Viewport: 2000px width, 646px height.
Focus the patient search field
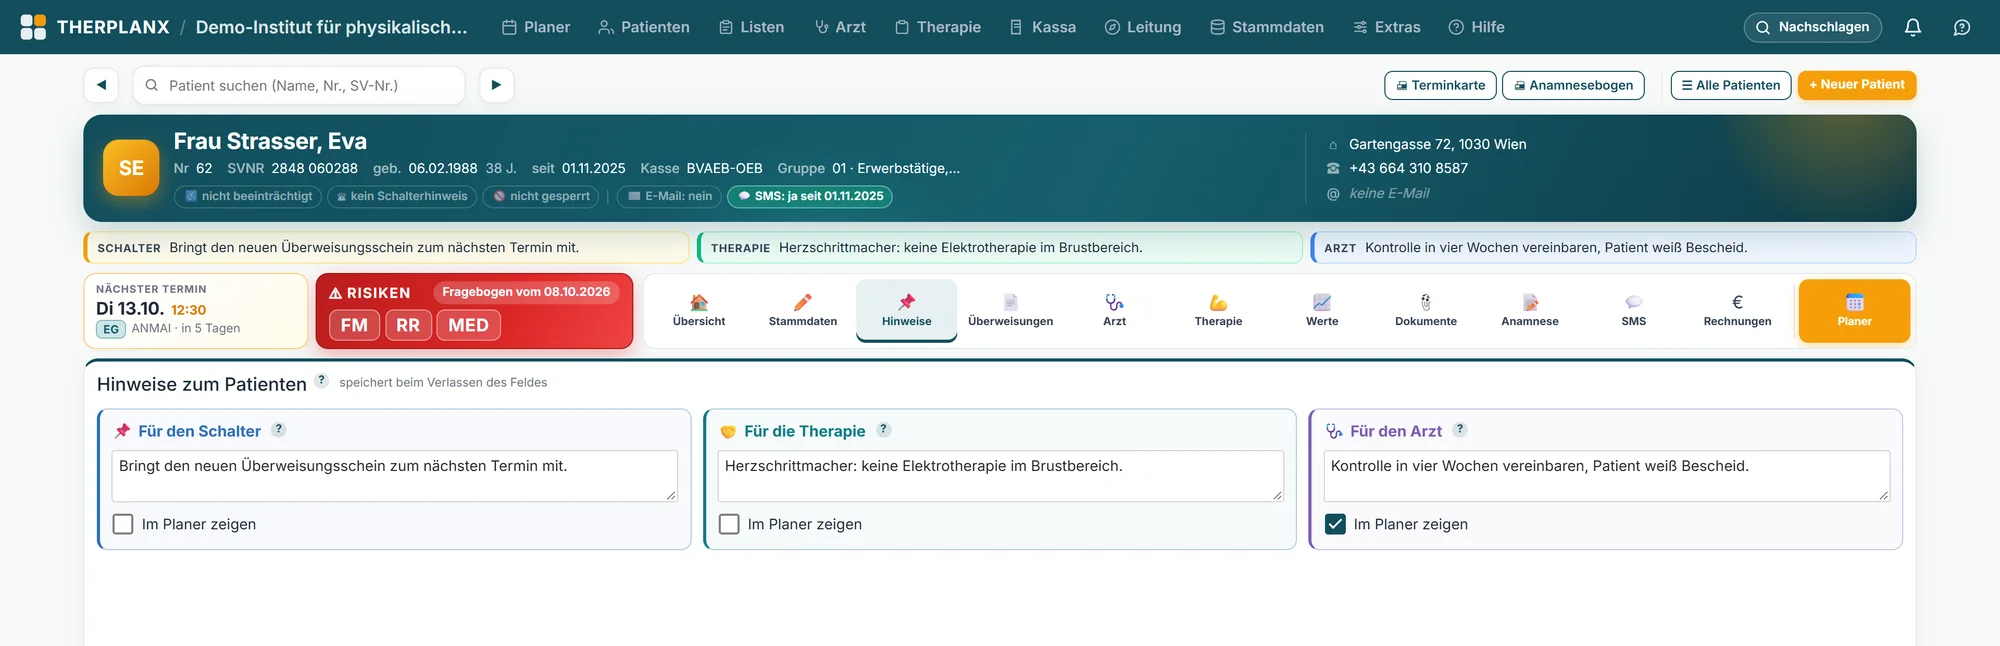coord(299,85)
